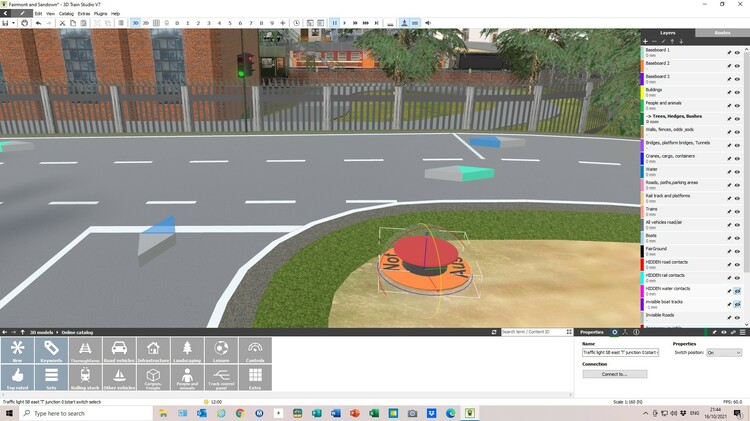Move selected layer down with arrow icon

[x=681, y=42]
